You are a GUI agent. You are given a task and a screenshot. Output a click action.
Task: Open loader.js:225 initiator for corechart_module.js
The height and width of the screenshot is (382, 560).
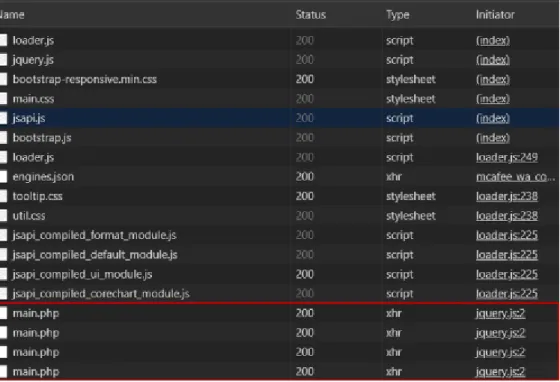click(x=506, y=294)
